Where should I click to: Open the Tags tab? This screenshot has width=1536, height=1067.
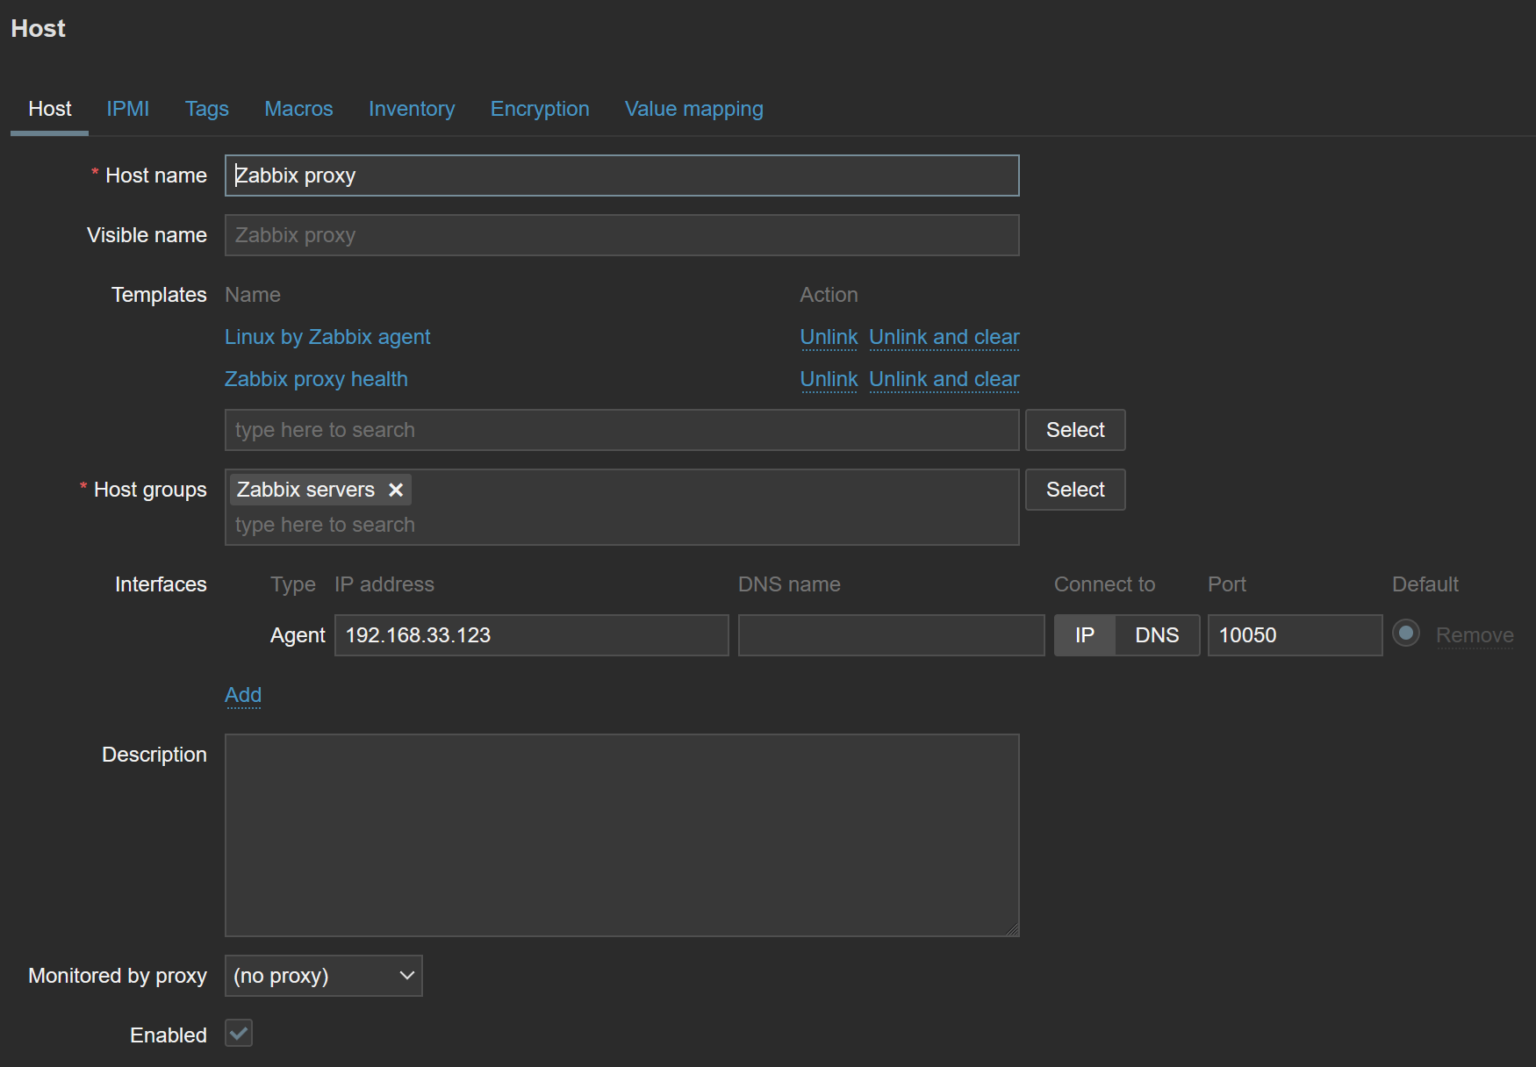(207, 109)
